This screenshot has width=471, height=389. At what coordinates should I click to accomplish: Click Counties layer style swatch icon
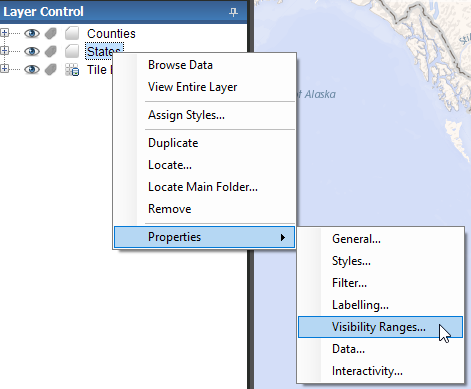72,33
